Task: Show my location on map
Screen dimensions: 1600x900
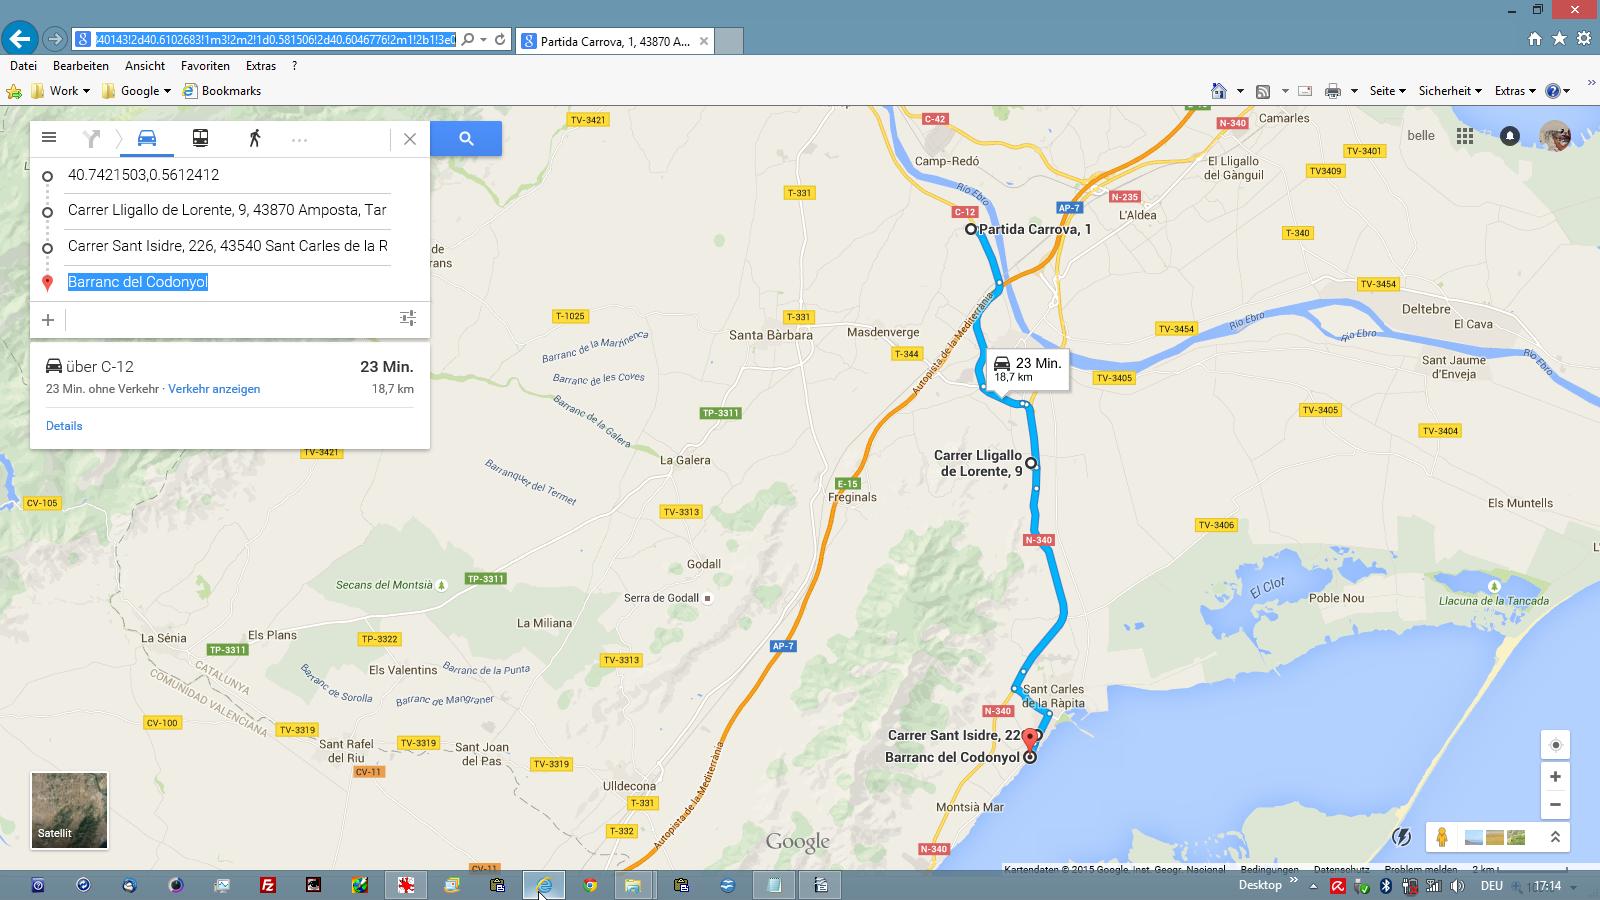Action: [1555, 745]
